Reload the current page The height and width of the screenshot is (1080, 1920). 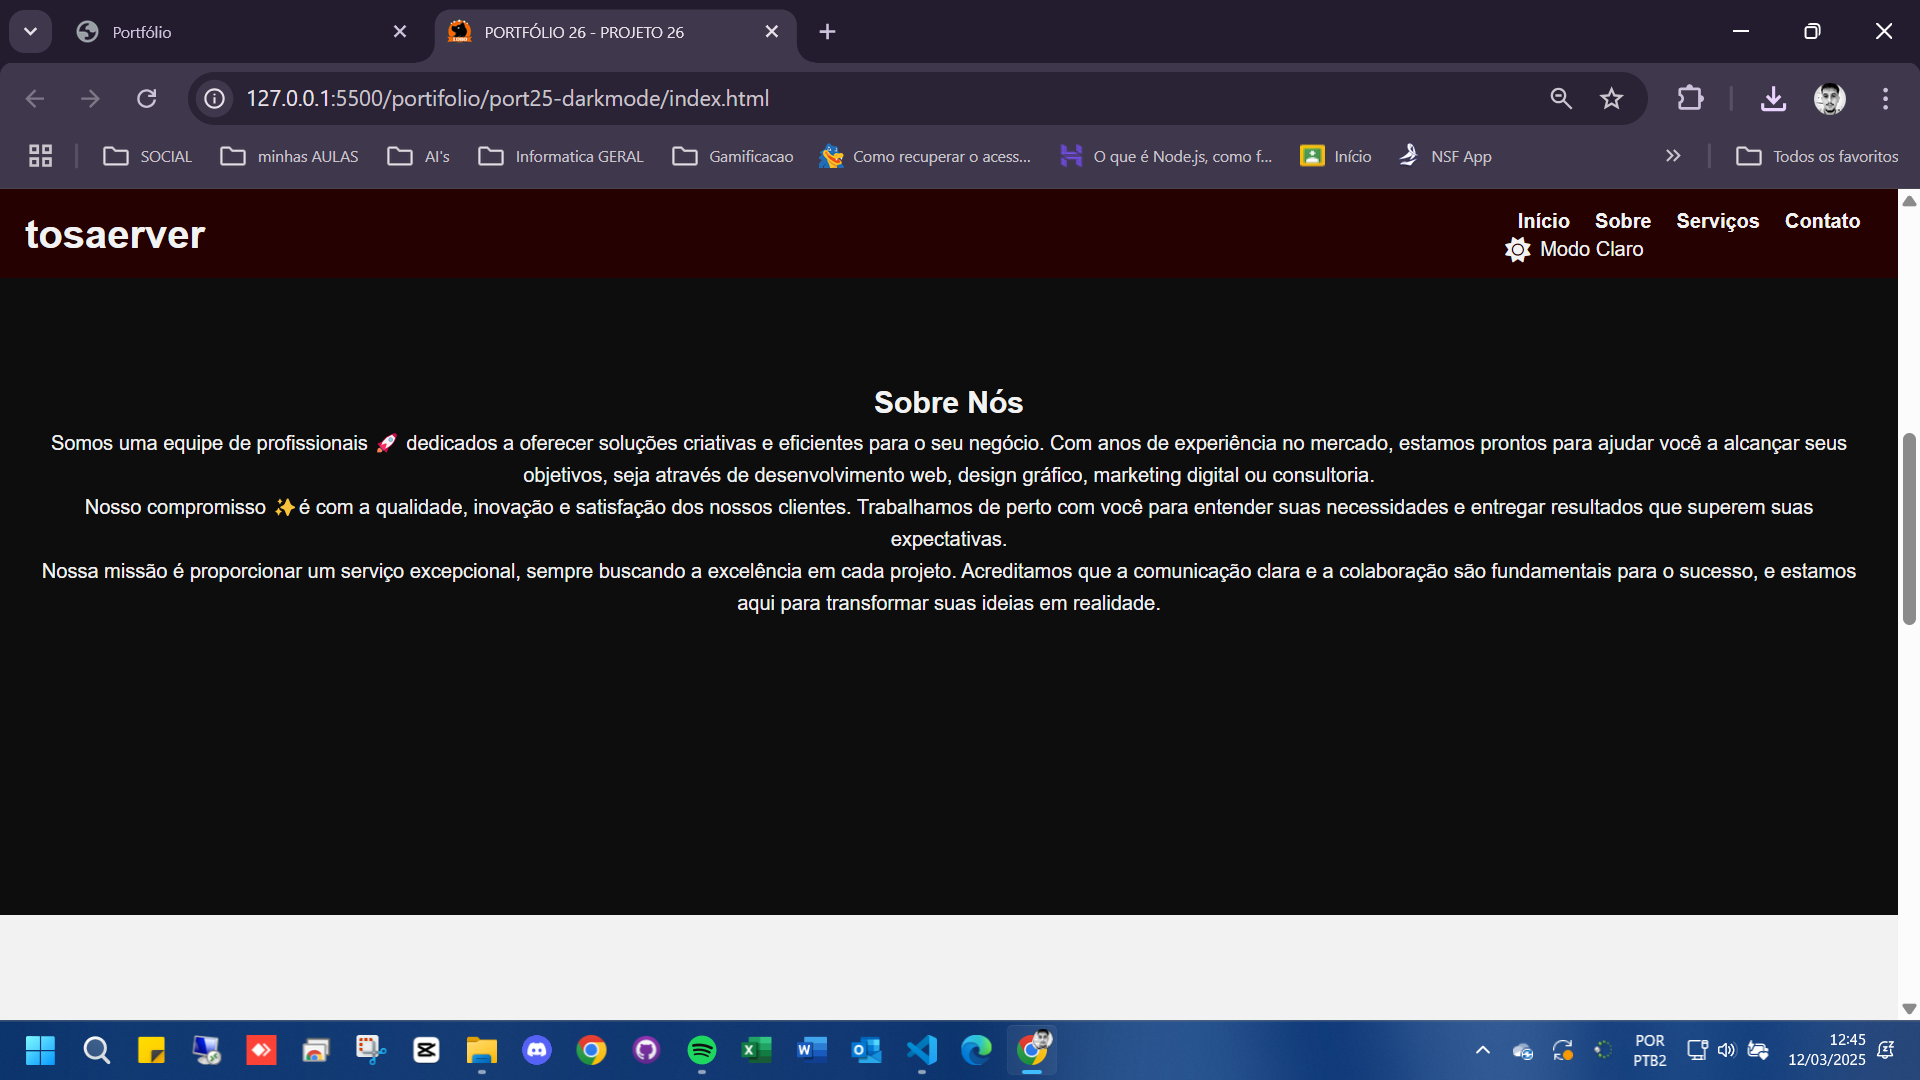pos(147,98)
